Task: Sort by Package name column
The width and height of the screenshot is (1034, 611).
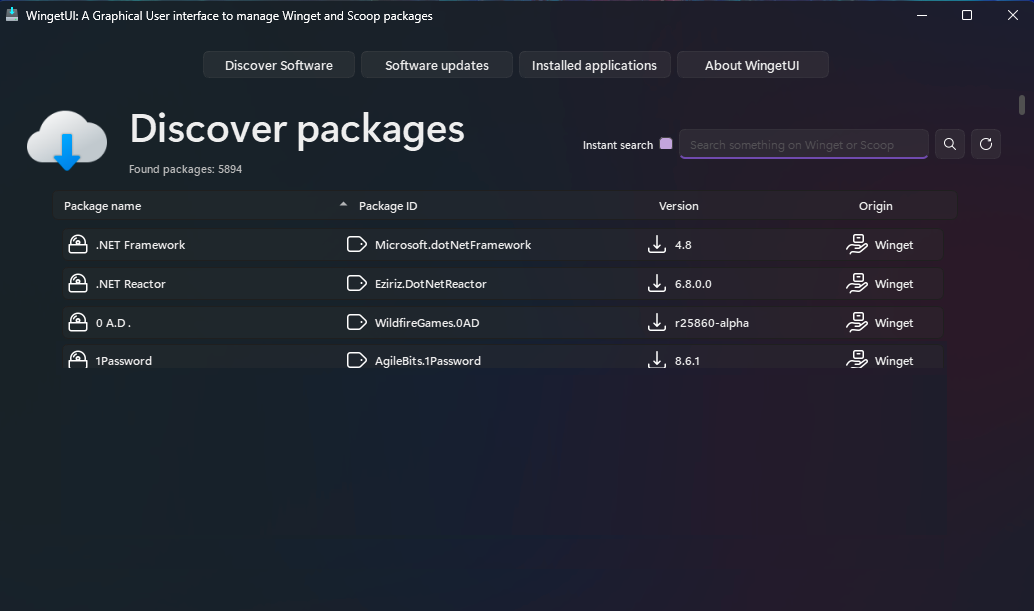Action: pos(102,206)
